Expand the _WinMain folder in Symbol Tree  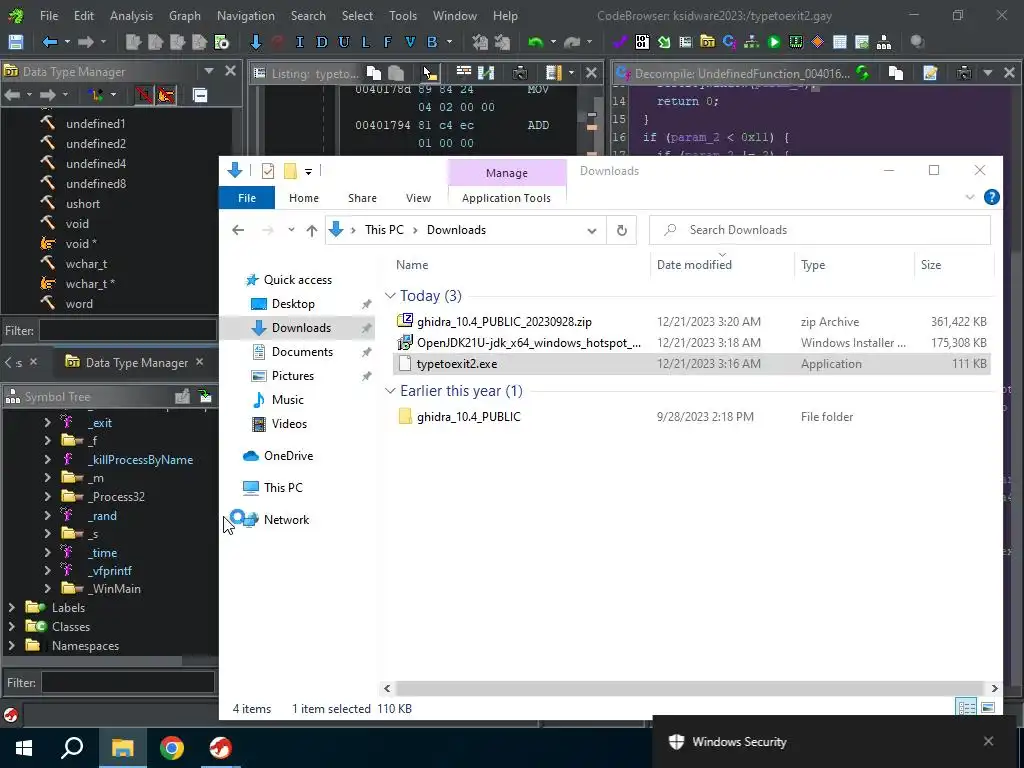click(48, 588)
